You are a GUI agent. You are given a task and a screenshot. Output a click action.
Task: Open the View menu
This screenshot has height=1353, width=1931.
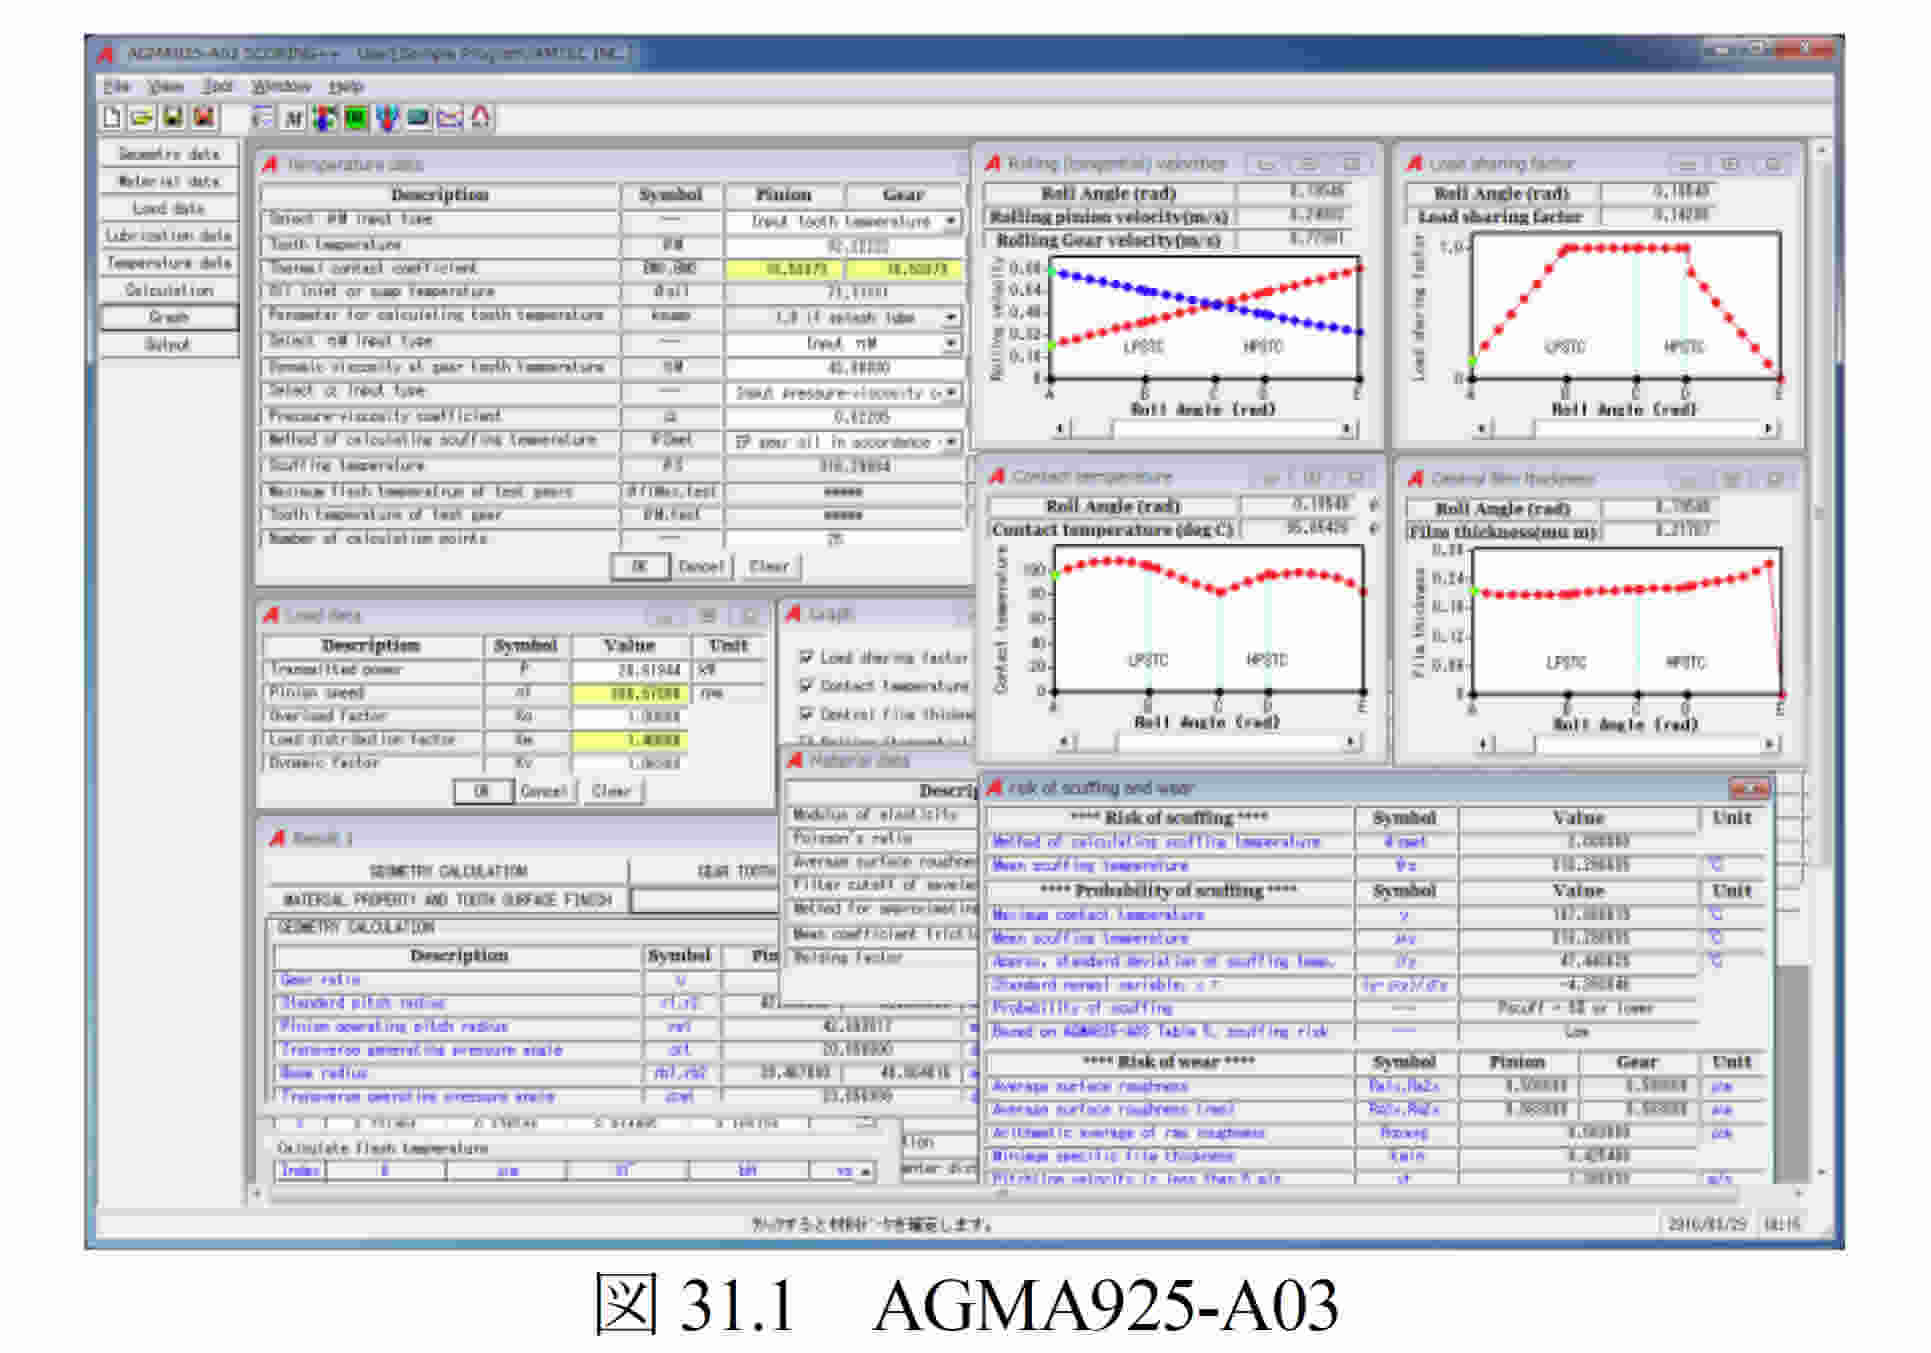[x=165, y=86]
